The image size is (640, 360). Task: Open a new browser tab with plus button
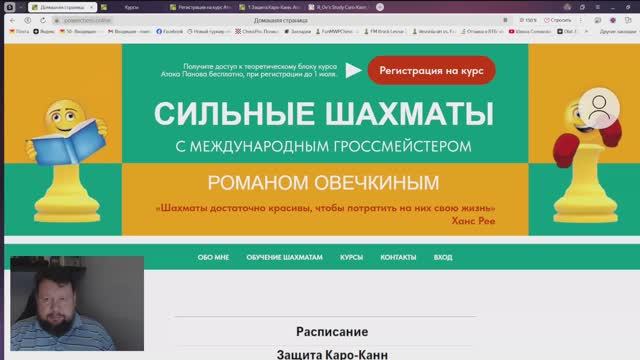[x=380, y=7]
